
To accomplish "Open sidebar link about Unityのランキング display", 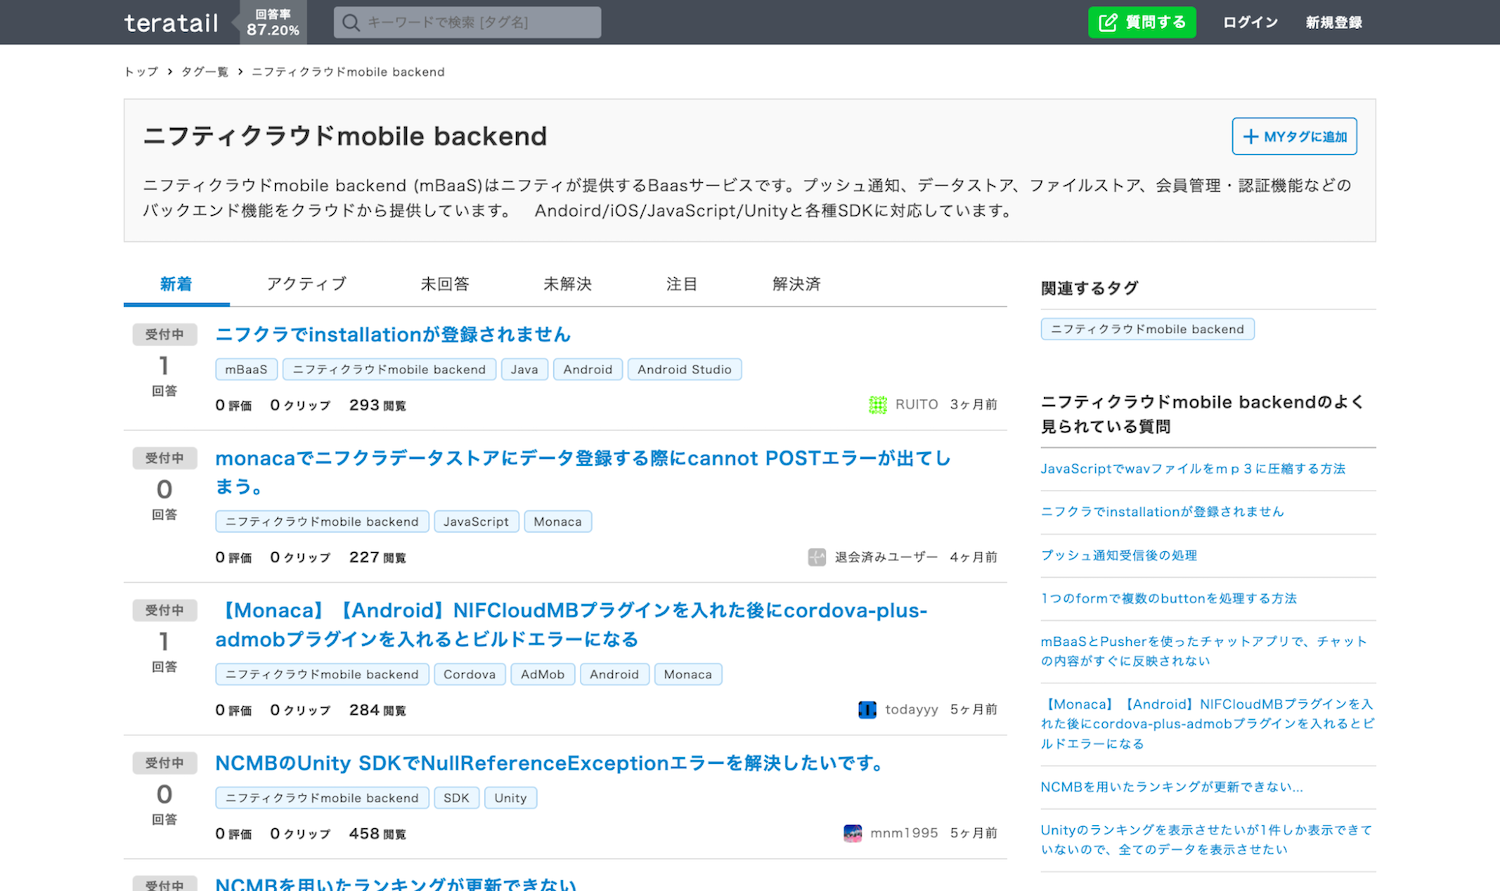I will tap(1206, 839).
